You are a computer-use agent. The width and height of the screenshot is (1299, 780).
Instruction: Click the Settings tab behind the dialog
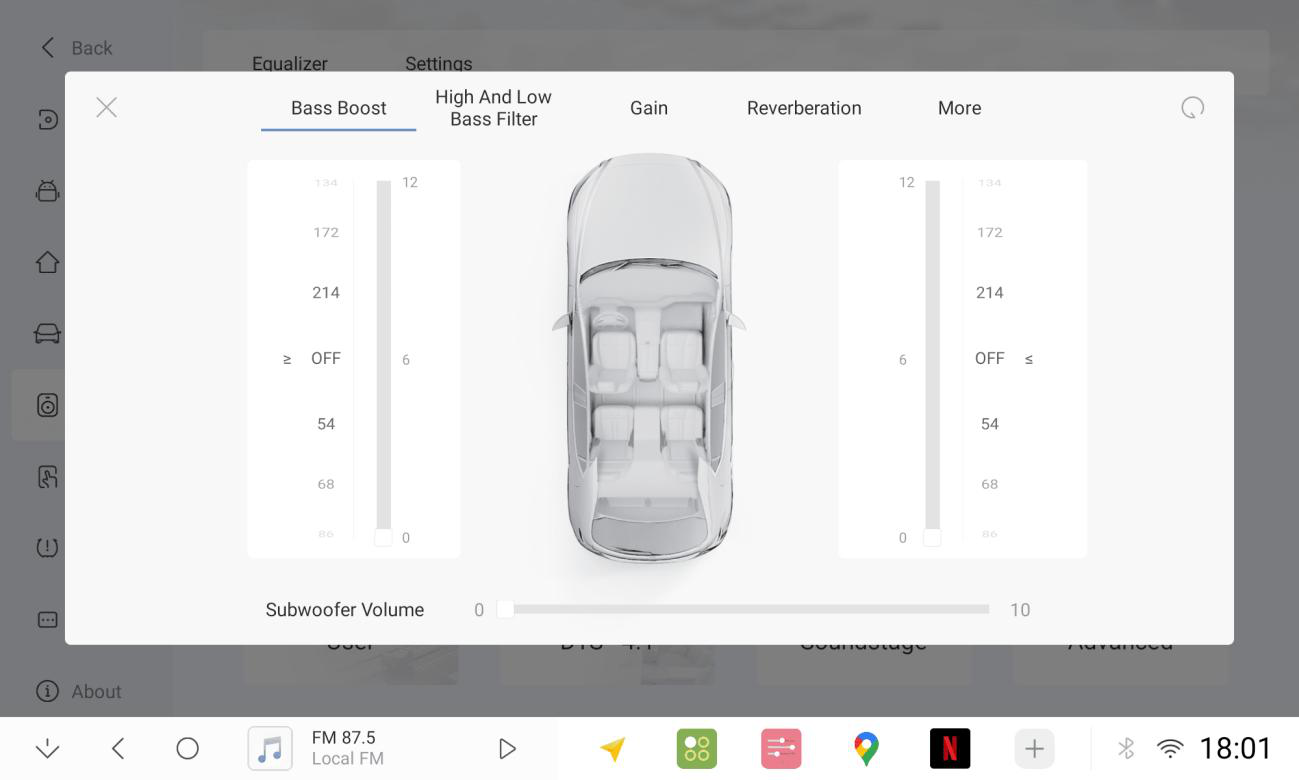coord(438,63)
